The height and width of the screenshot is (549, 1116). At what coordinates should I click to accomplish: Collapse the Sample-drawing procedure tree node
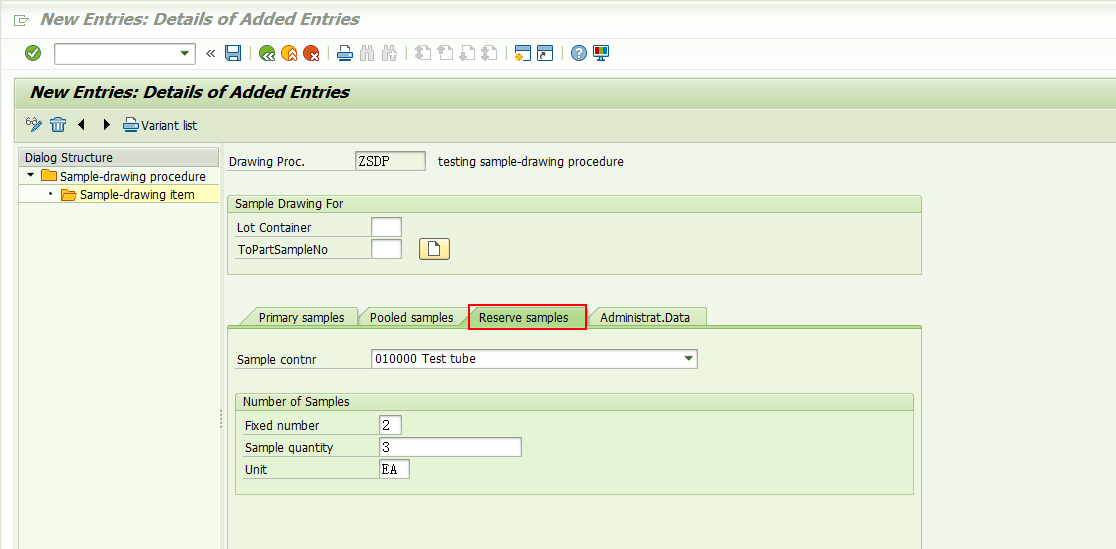tap(30, 175)
